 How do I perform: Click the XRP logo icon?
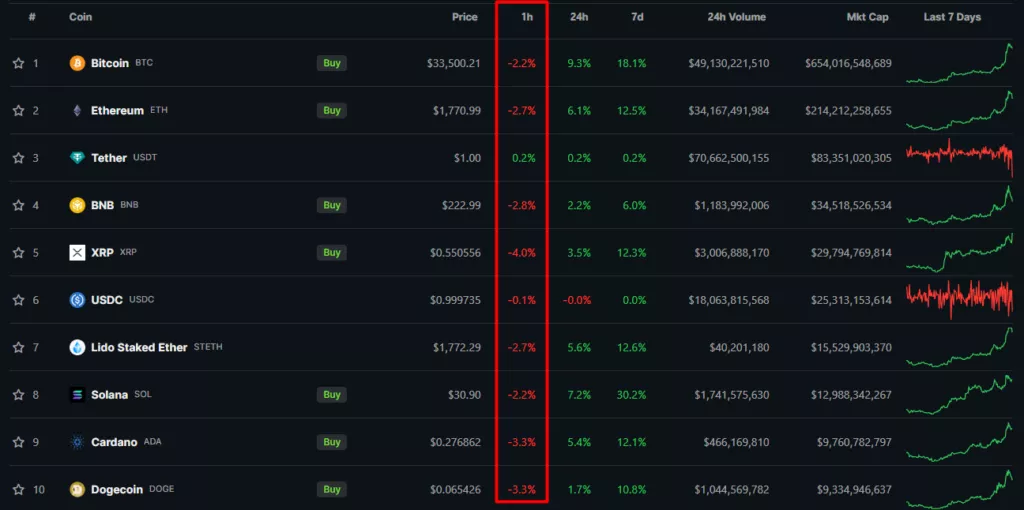(77, 253)
